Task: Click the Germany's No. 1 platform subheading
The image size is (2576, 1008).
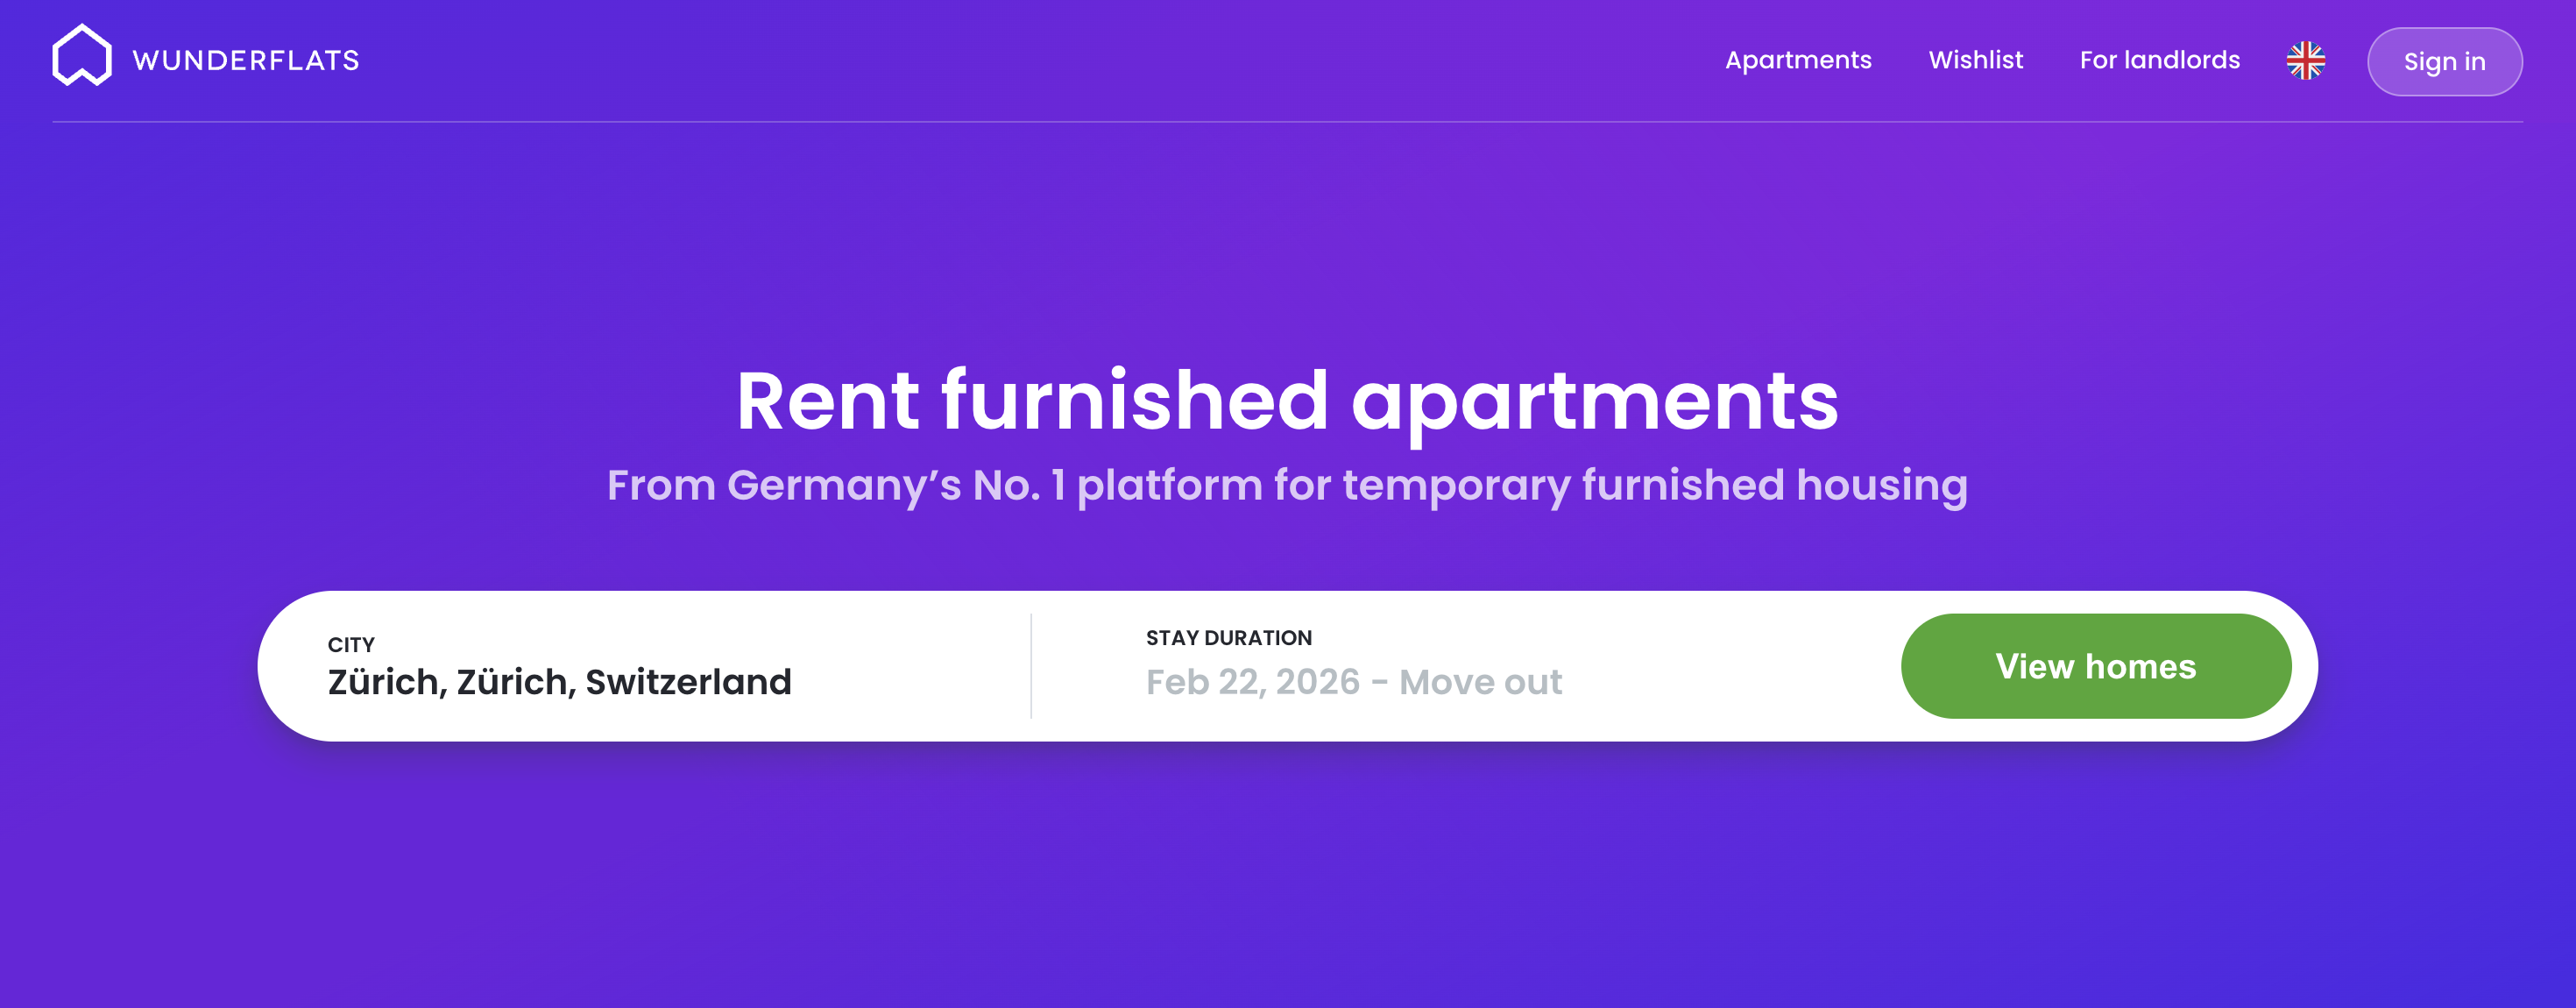Action: click(1287, 485)
